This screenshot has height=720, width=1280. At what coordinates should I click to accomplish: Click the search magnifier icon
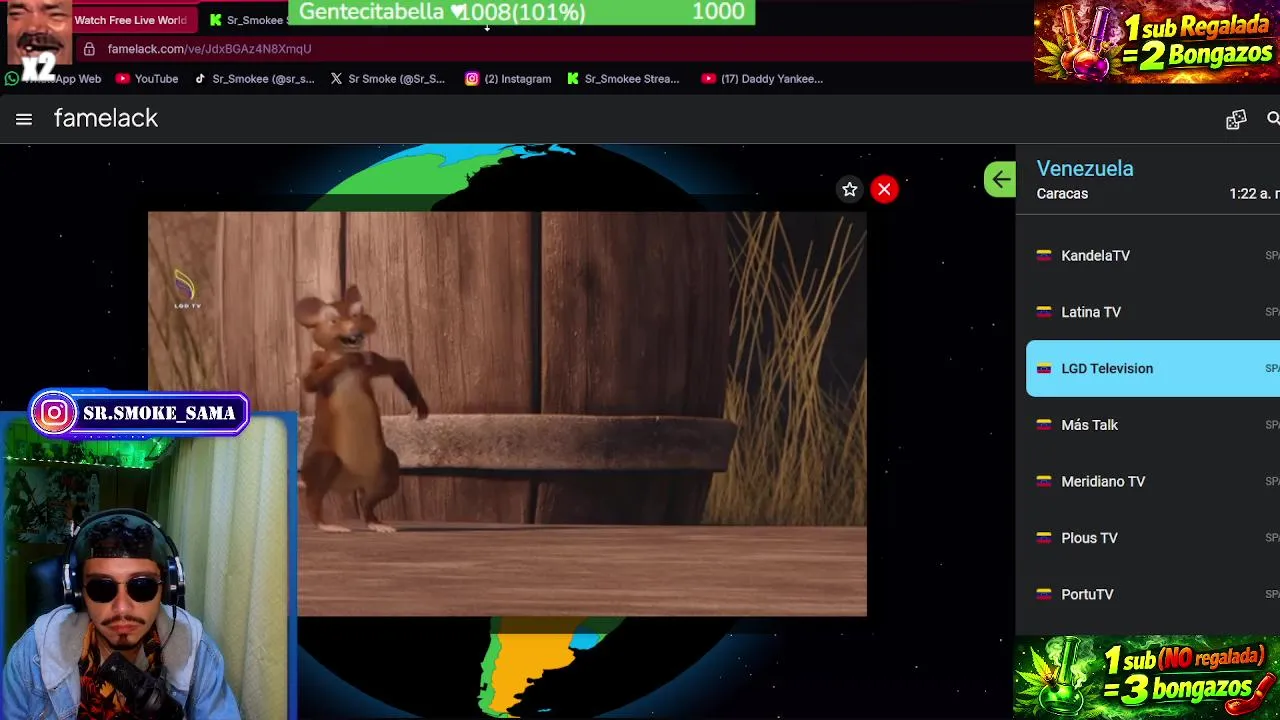click(1272, 119)
